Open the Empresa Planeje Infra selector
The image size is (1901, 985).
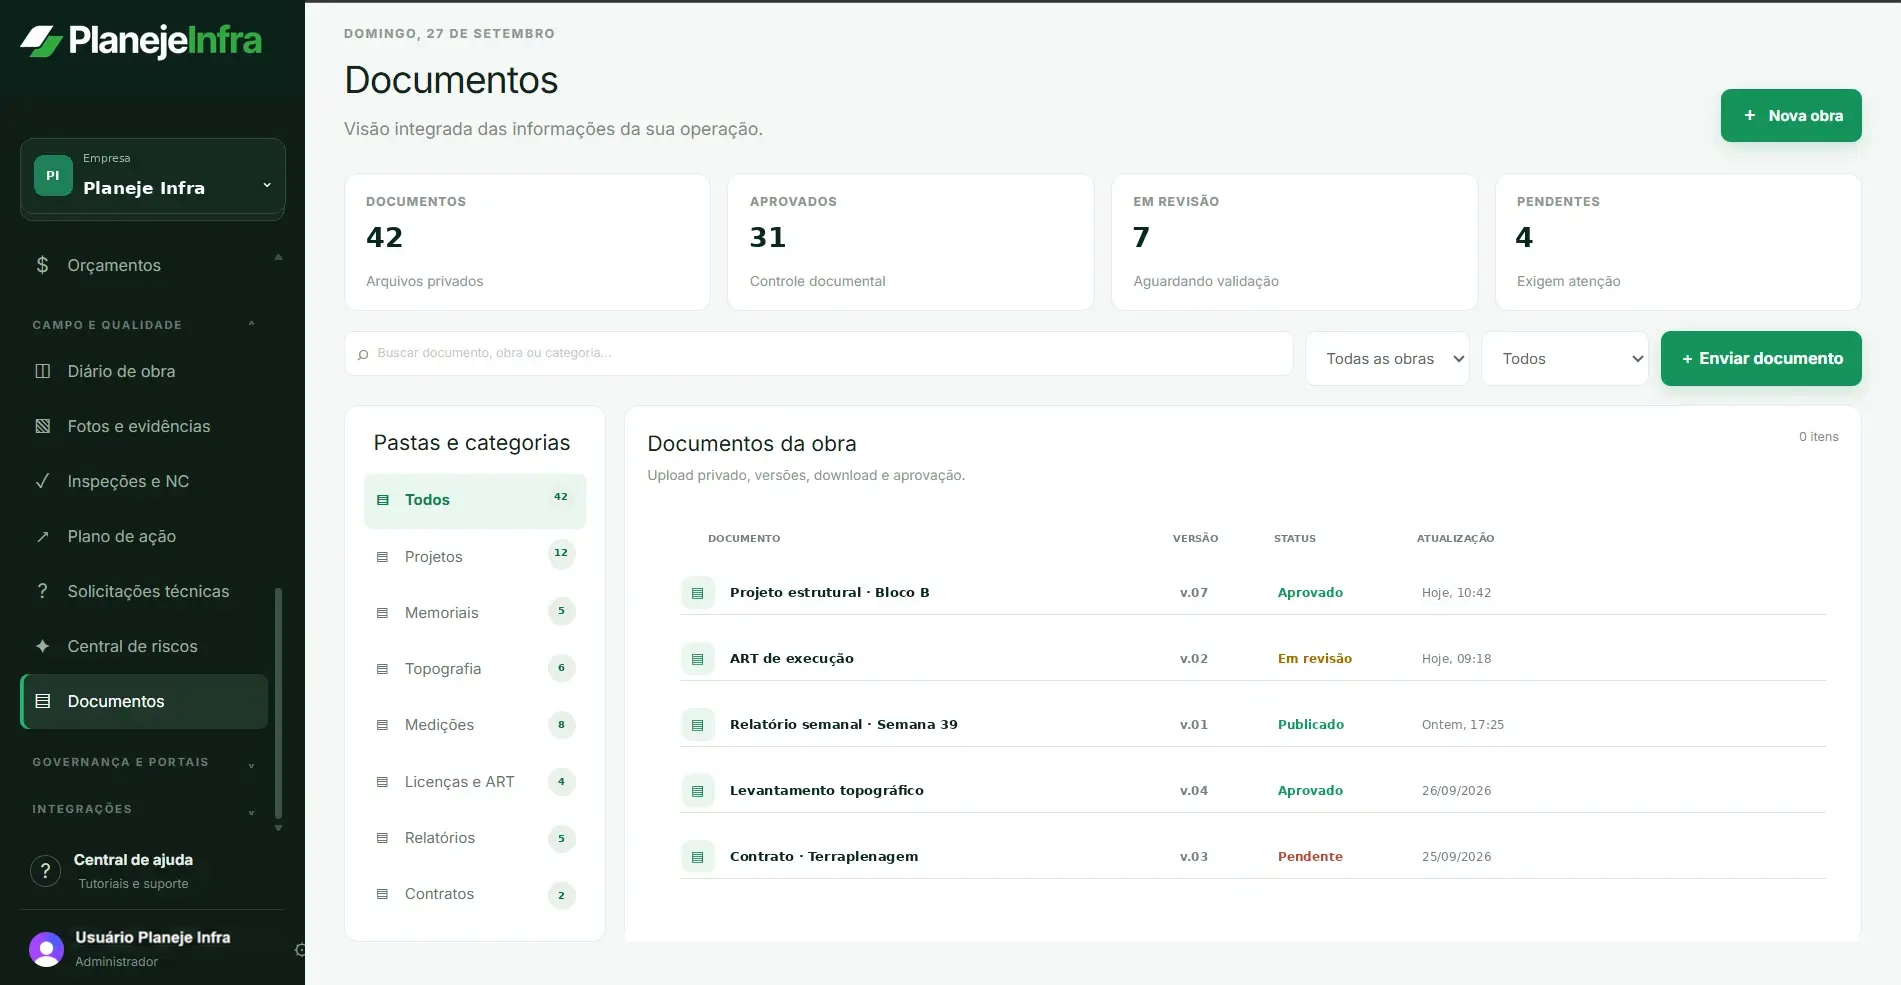[153, 178]
